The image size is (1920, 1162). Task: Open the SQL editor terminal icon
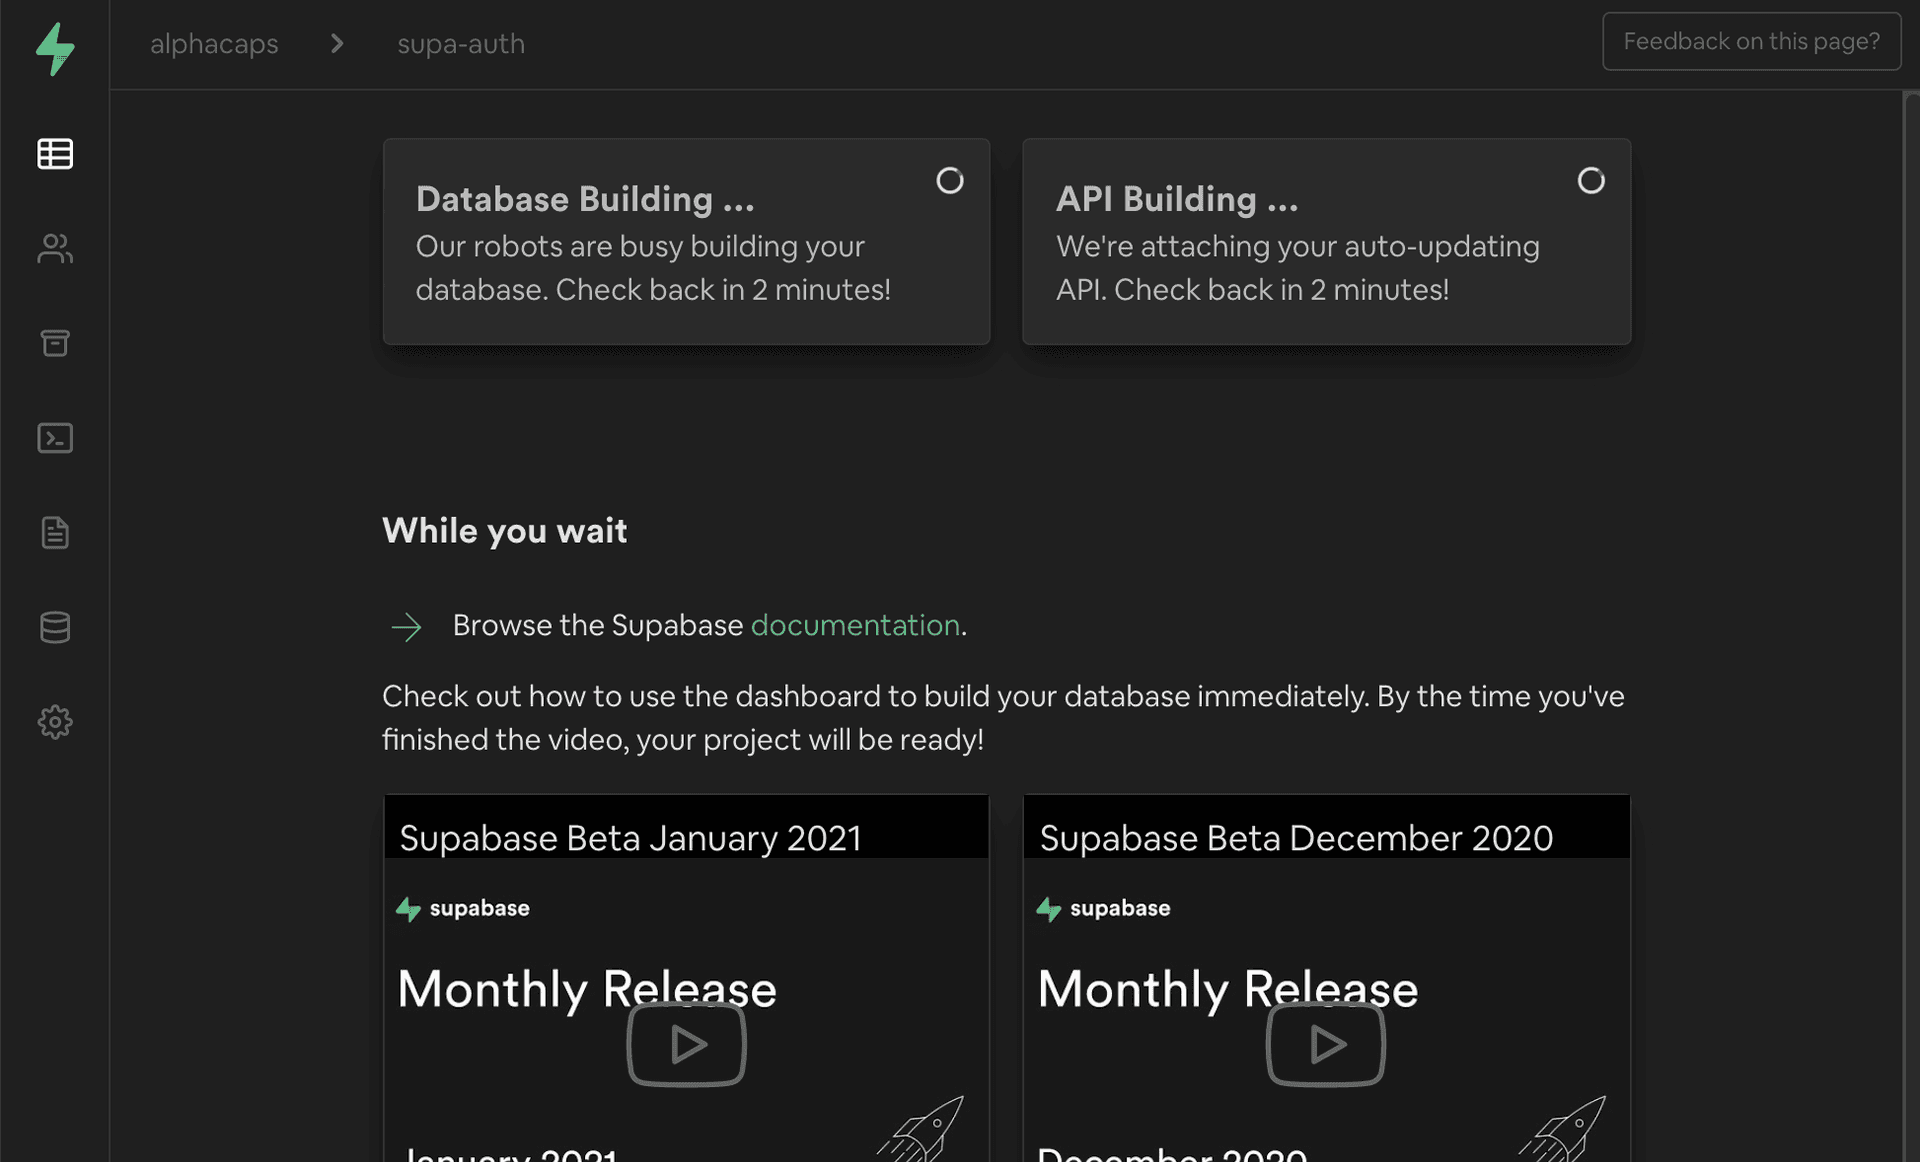click(55, 438)
